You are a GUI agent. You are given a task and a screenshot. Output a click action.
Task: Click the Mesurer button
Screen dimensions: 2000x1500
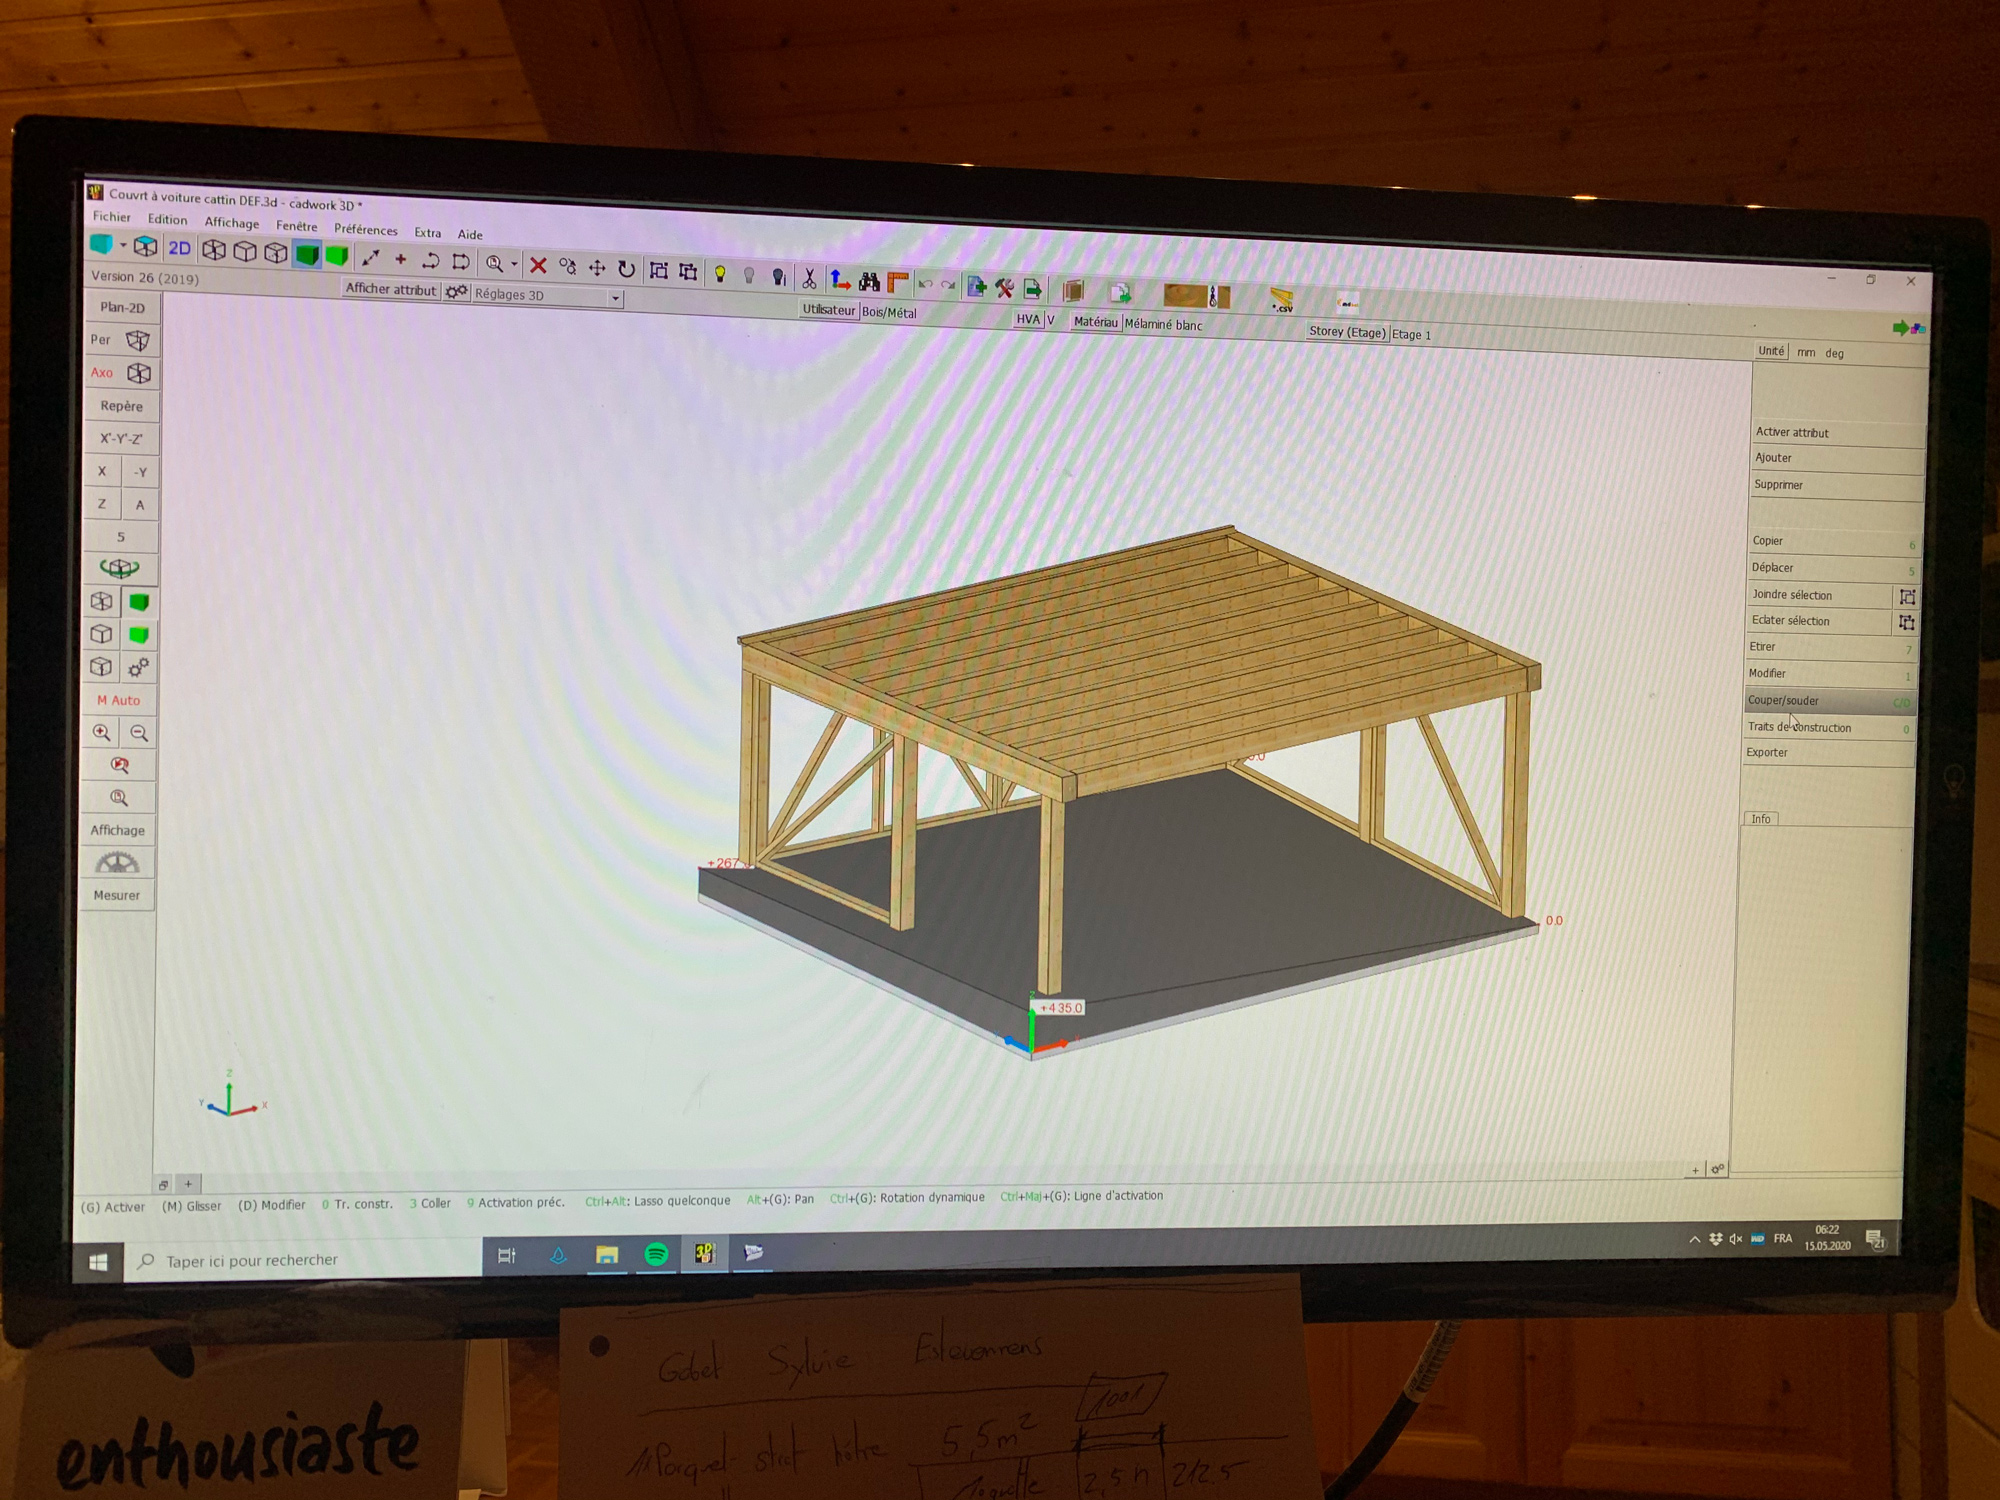click(117, 895)
